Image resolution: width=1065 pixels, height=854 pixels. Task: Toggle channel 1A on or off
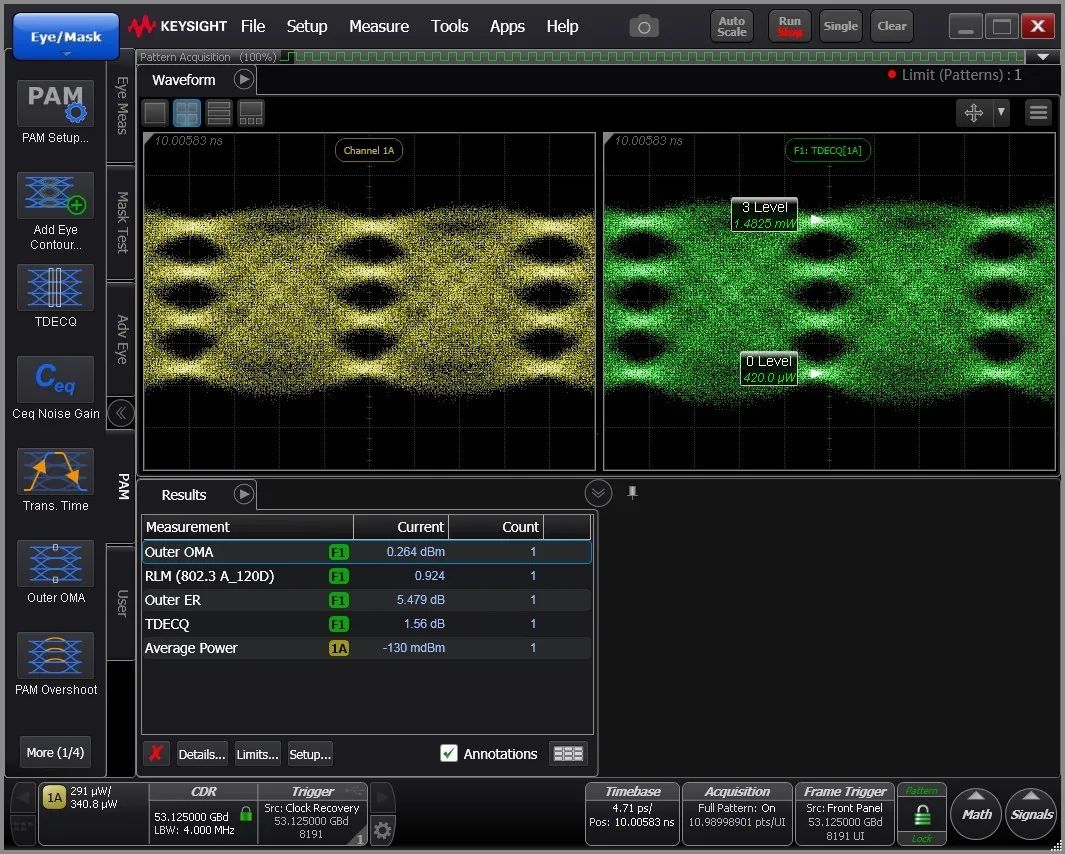(54, 797)
